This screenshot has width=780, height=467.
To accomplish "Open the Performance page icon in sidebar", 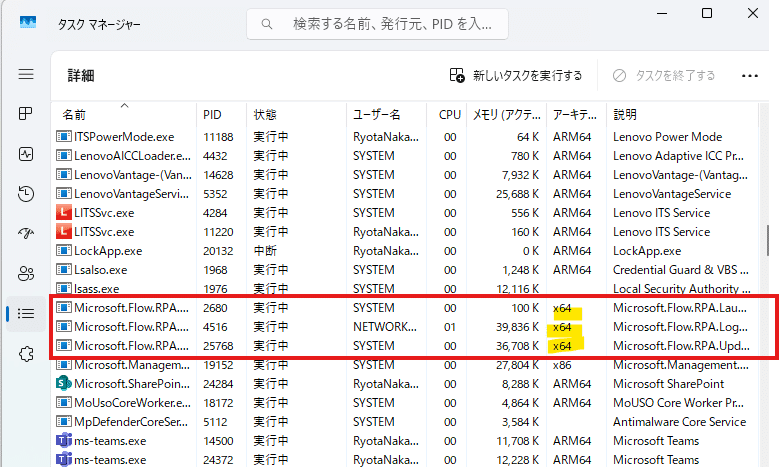I will tap(26, 154).
